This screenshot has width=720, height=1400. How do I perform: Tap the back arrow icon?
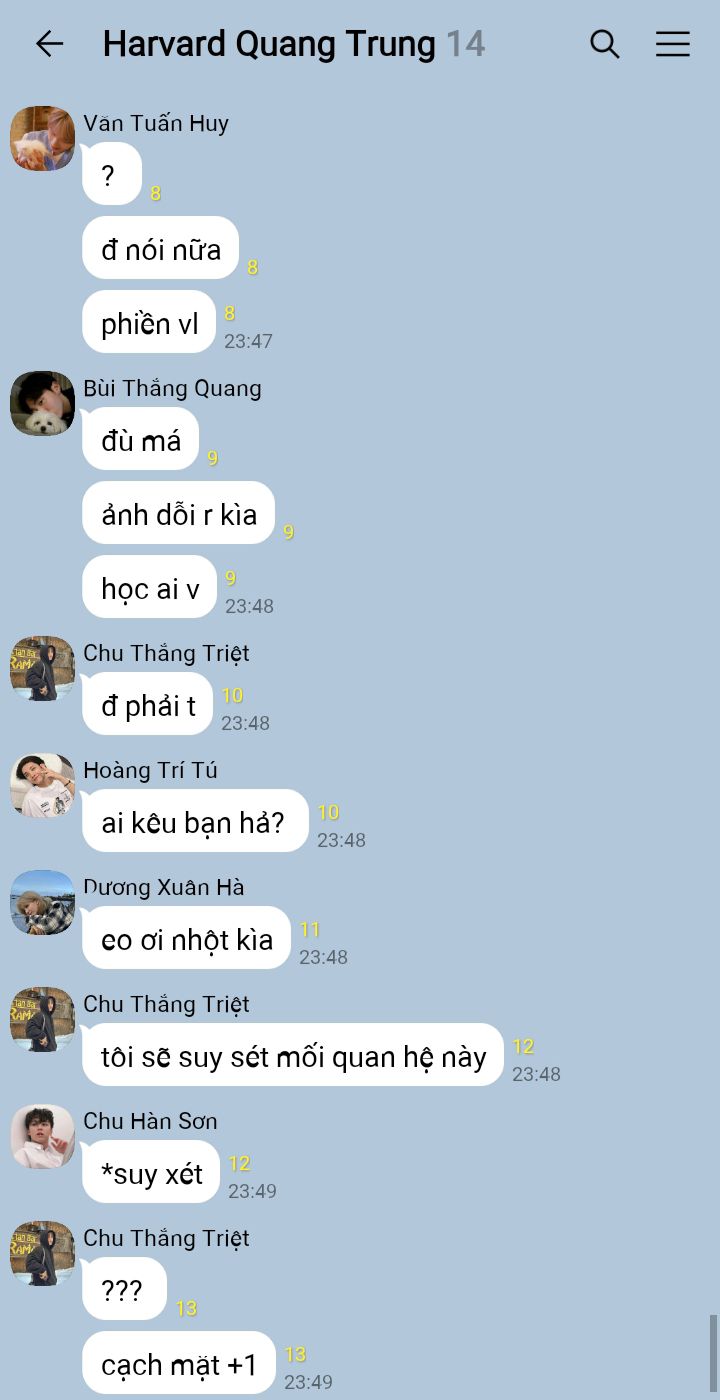pyautogui.click(x=49, y=44)
